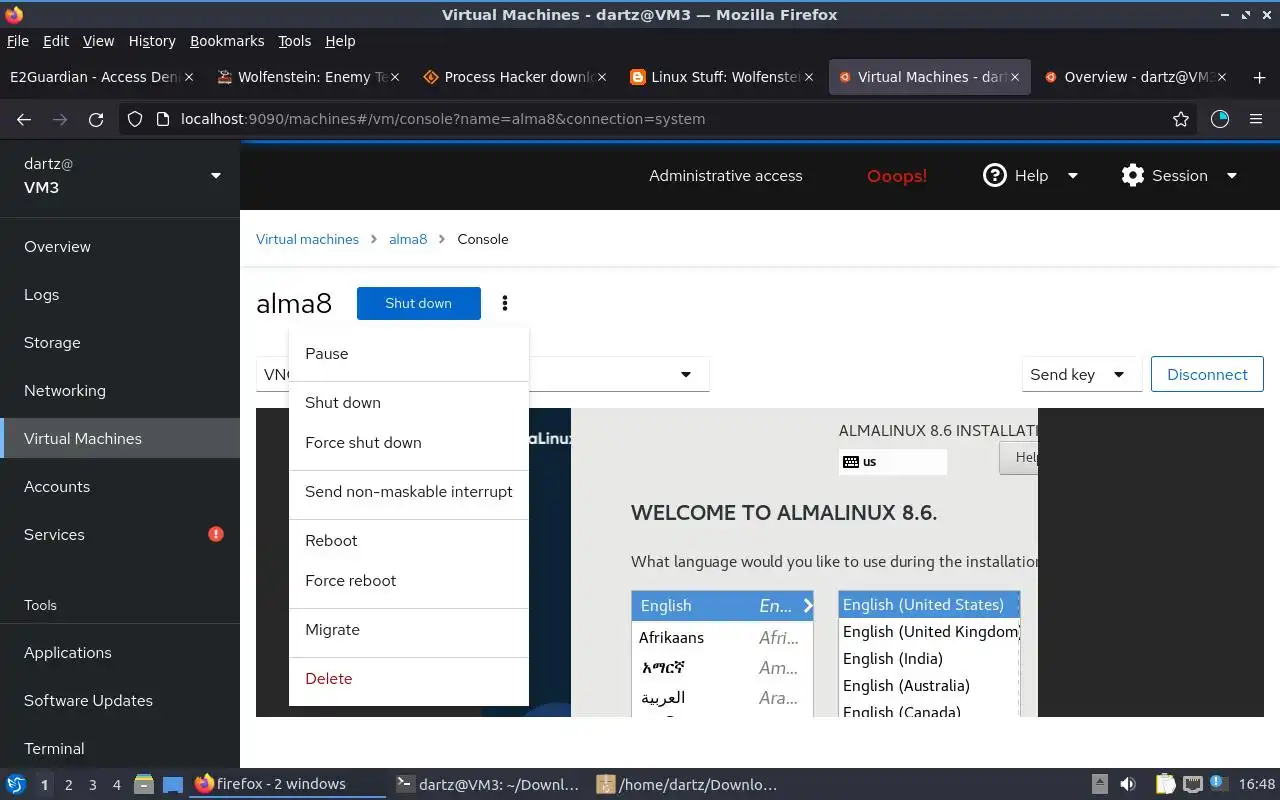
Task: Click the keyboard layout 'us' indicator
Action: 893,462
